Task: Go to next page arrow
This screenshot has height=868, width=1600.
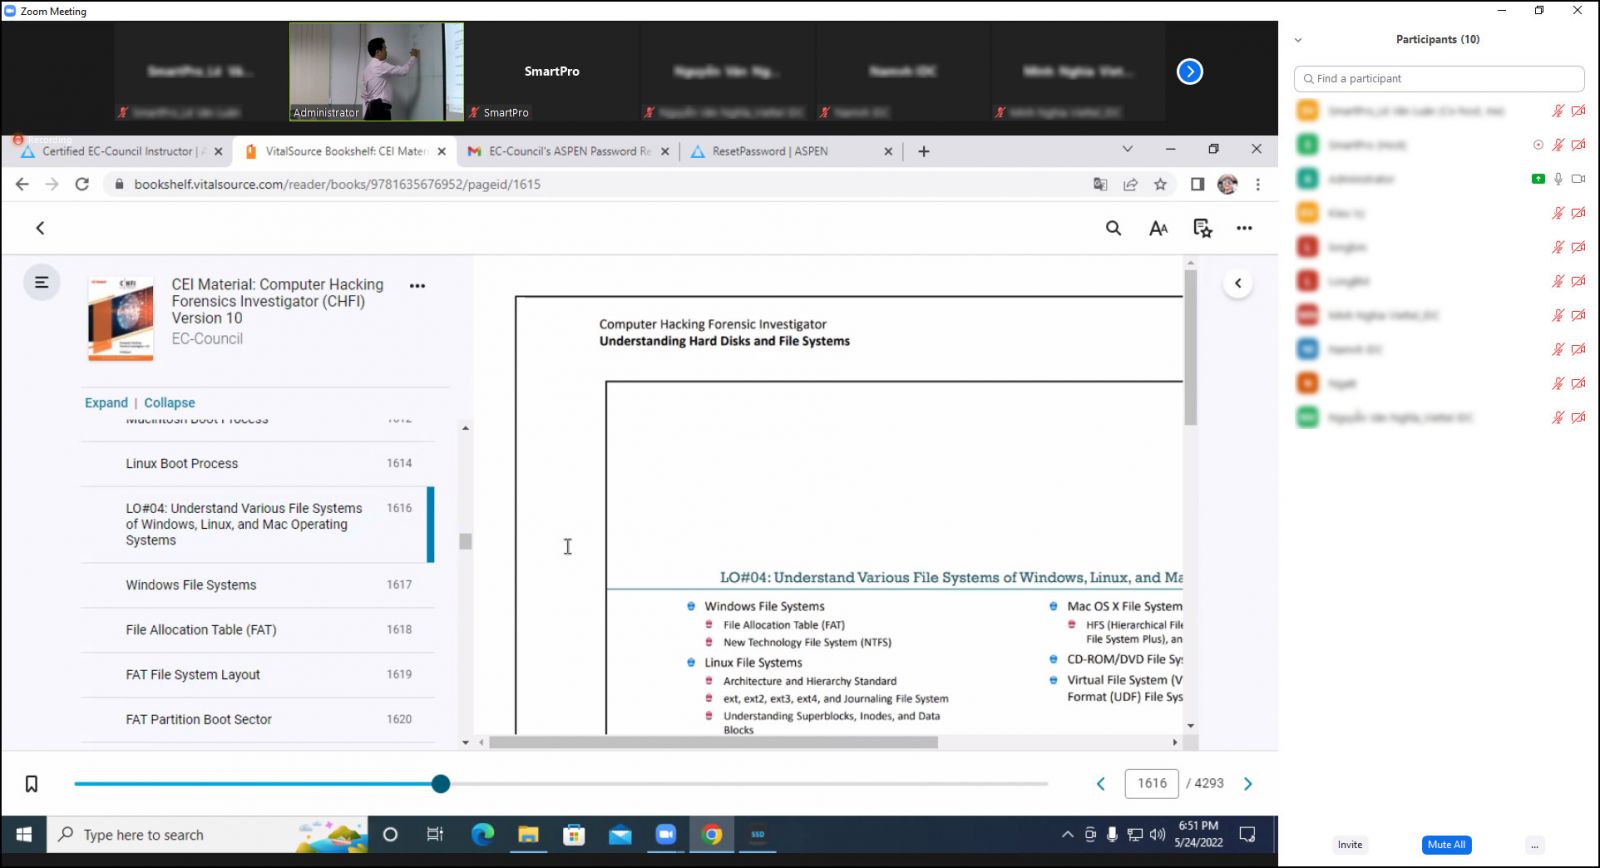Action: [1248, 784]
